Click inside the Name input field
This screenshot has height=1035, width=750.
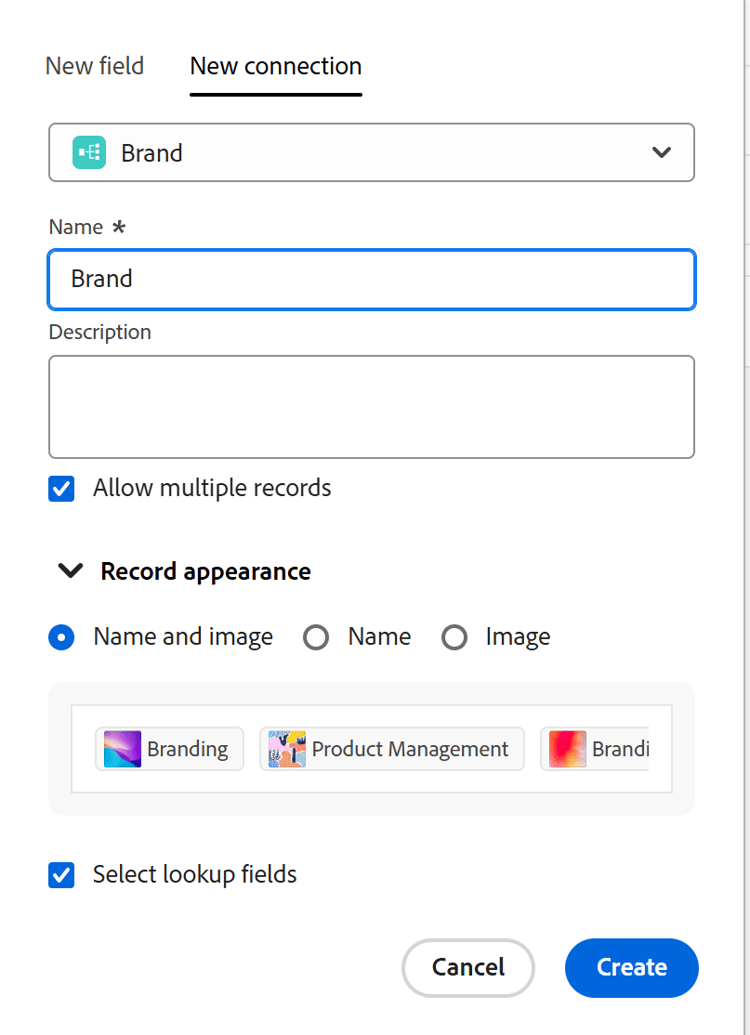371,279
